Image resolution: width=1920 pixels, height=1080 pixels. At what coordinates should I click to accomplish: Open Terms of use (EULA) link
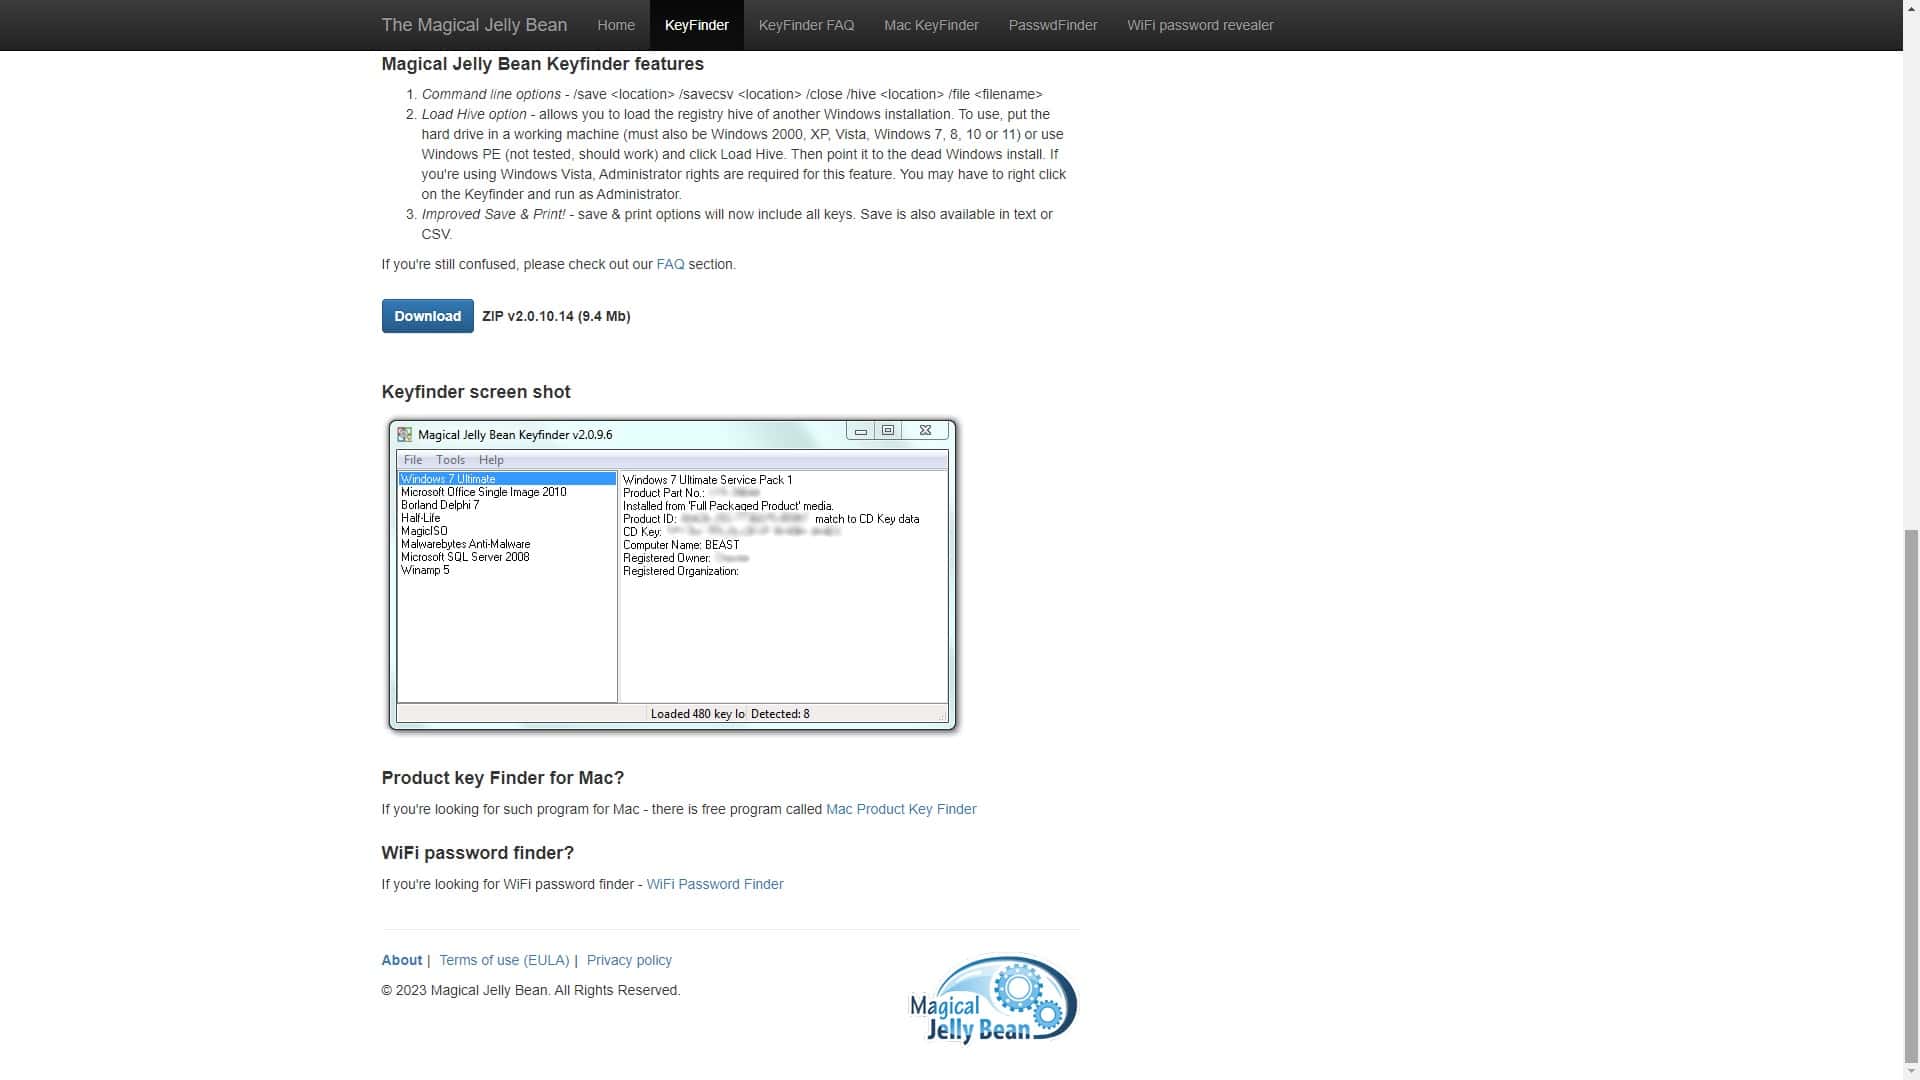(504, 960)
